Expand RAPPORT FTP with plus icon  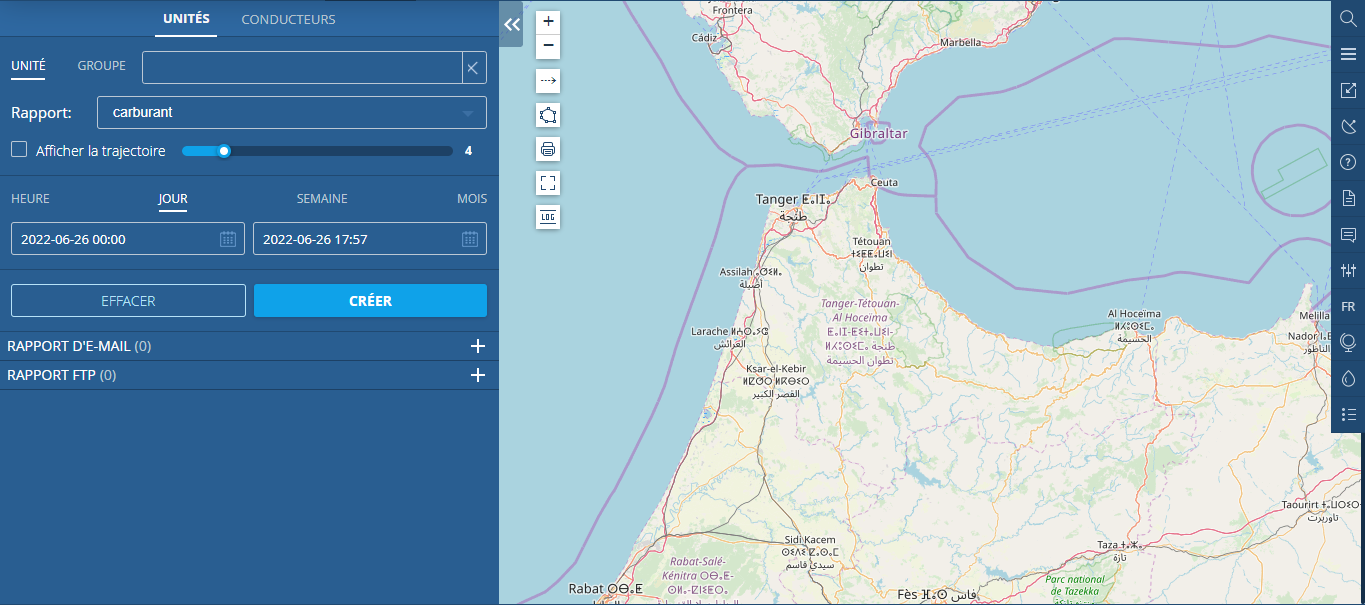pyautogui.click(x=478, y=376)
